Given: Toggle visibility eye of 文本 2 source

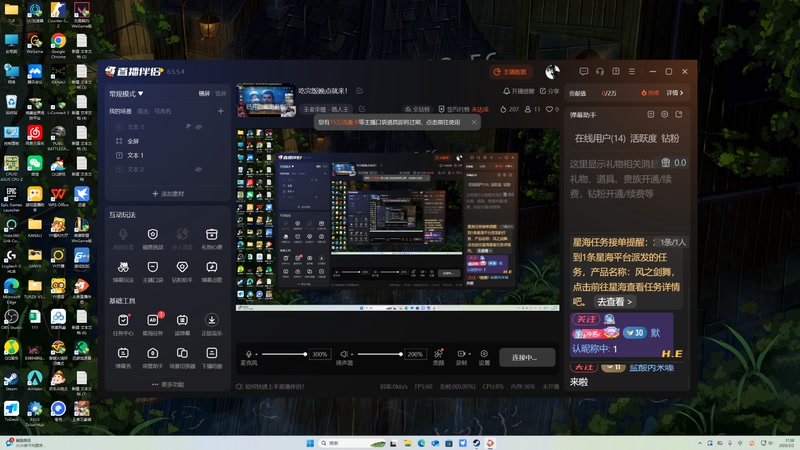Looking at the screenshot, I should (198, 169).
